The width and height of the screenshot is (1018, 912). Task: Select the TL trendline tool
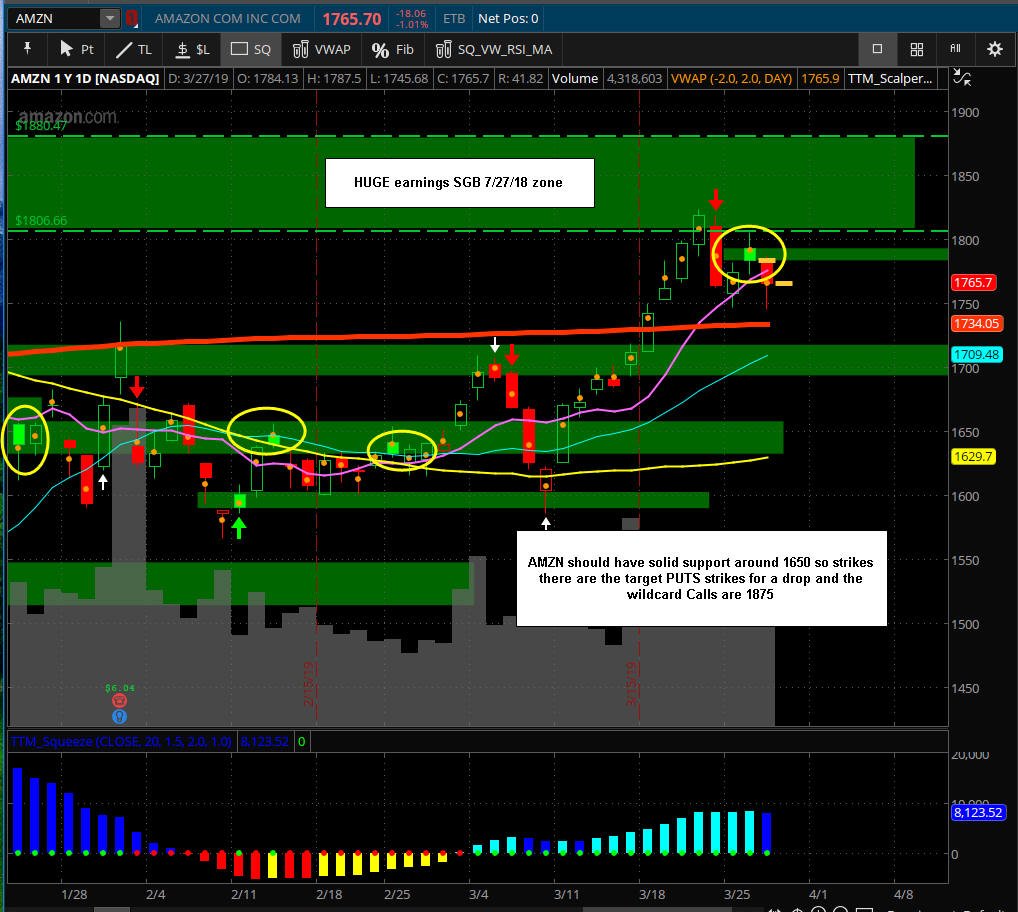pos(133,49)
